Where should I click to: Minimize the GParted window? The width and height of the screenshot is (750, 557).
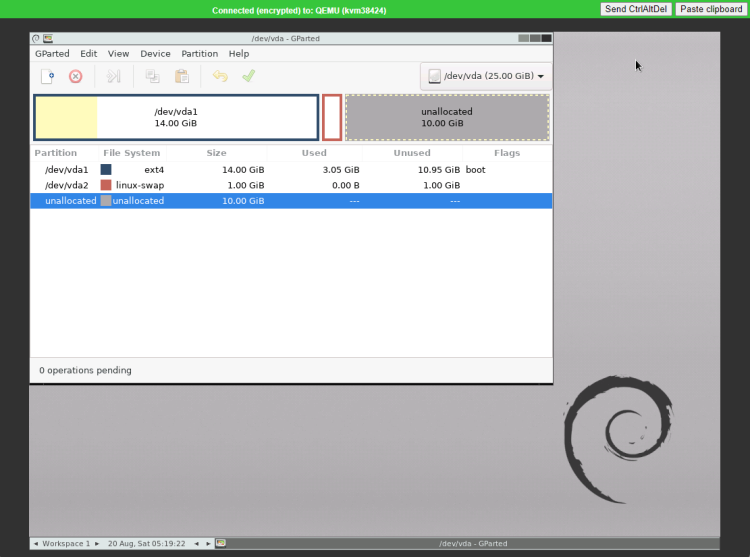(524, 38)
